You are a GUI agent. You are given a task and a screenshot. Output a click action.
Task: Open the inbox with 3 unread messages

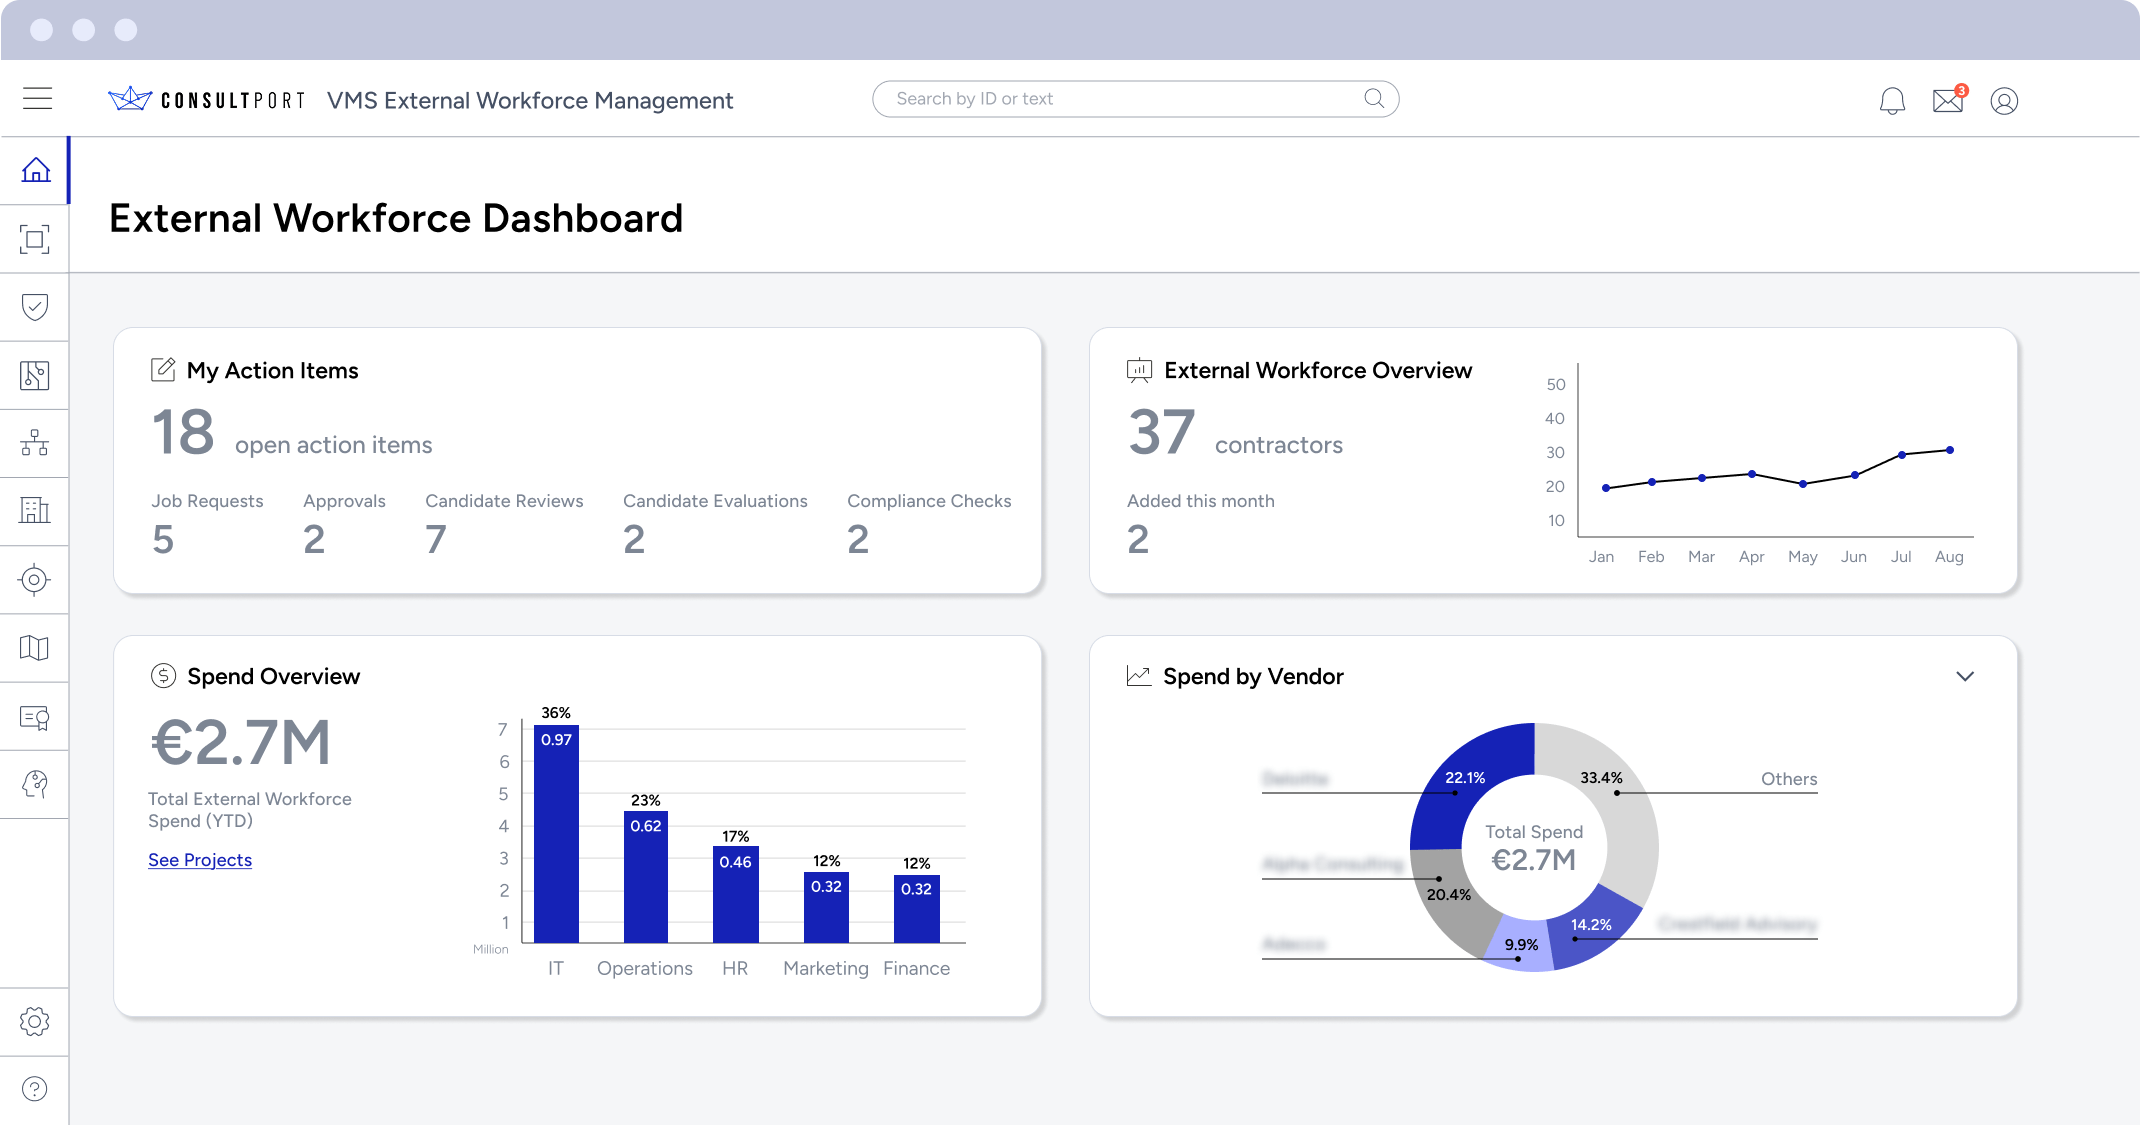tap(1948, 100)
